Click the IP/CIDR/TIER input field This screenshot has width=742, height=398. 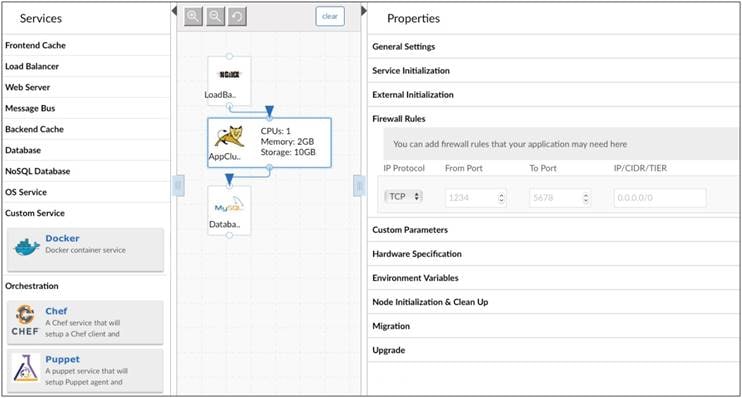tap(660, 198)
